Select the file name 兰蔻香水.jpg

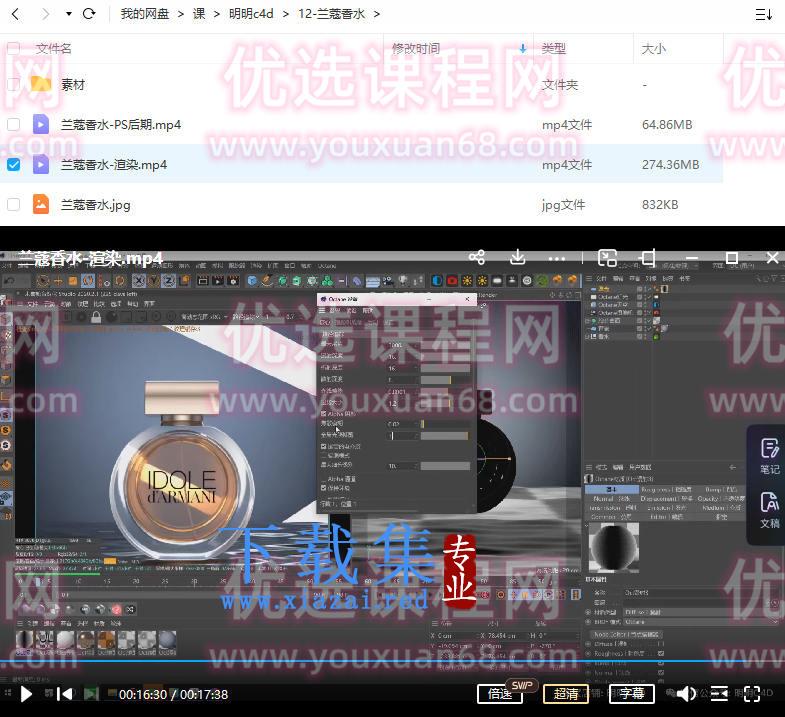96,205
